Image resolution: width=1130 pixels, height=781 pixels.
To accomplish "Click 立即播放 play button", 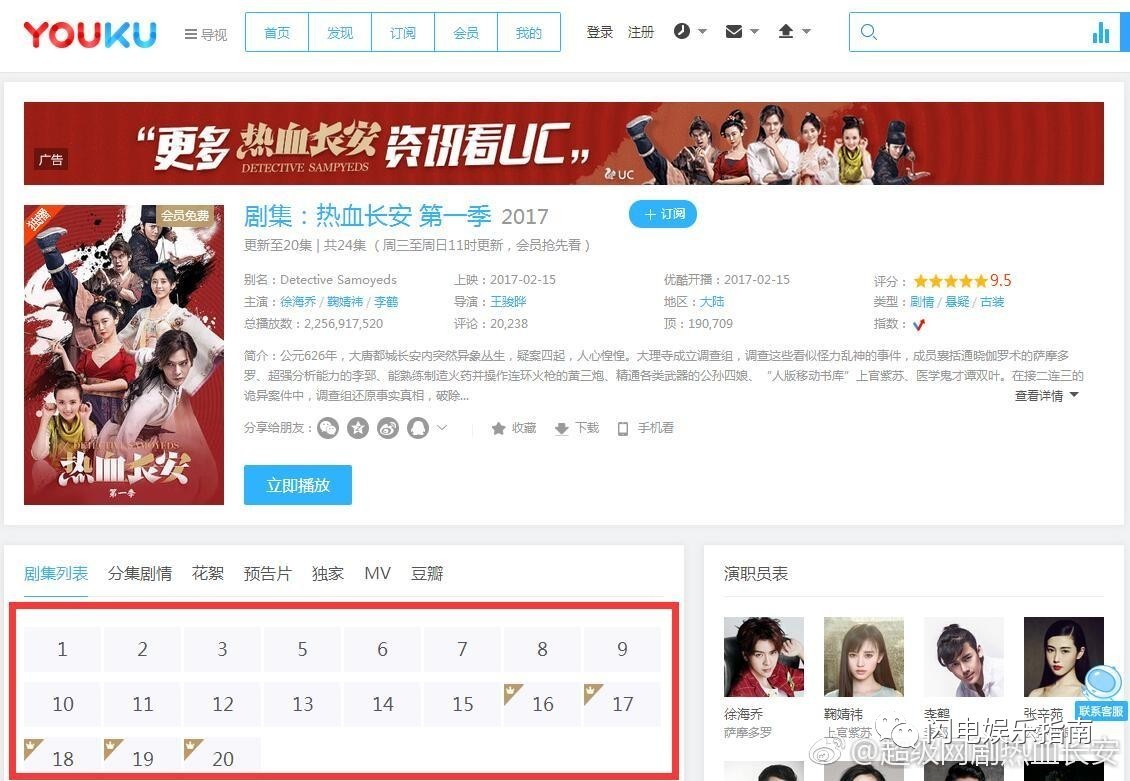I will point(298,485).
